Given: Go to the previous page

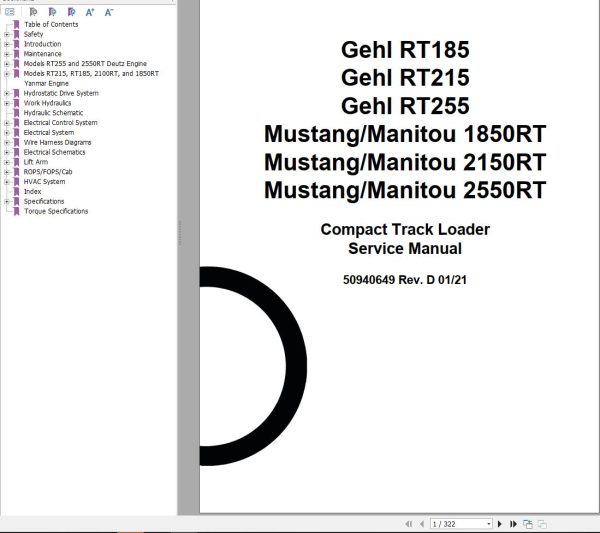Looking at the screenshot, I should [422, 524].
